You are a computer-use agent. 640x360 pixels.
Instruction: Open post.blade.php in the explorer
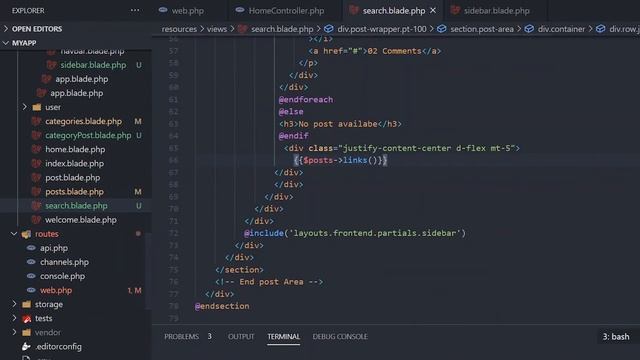tap(73, 178)
